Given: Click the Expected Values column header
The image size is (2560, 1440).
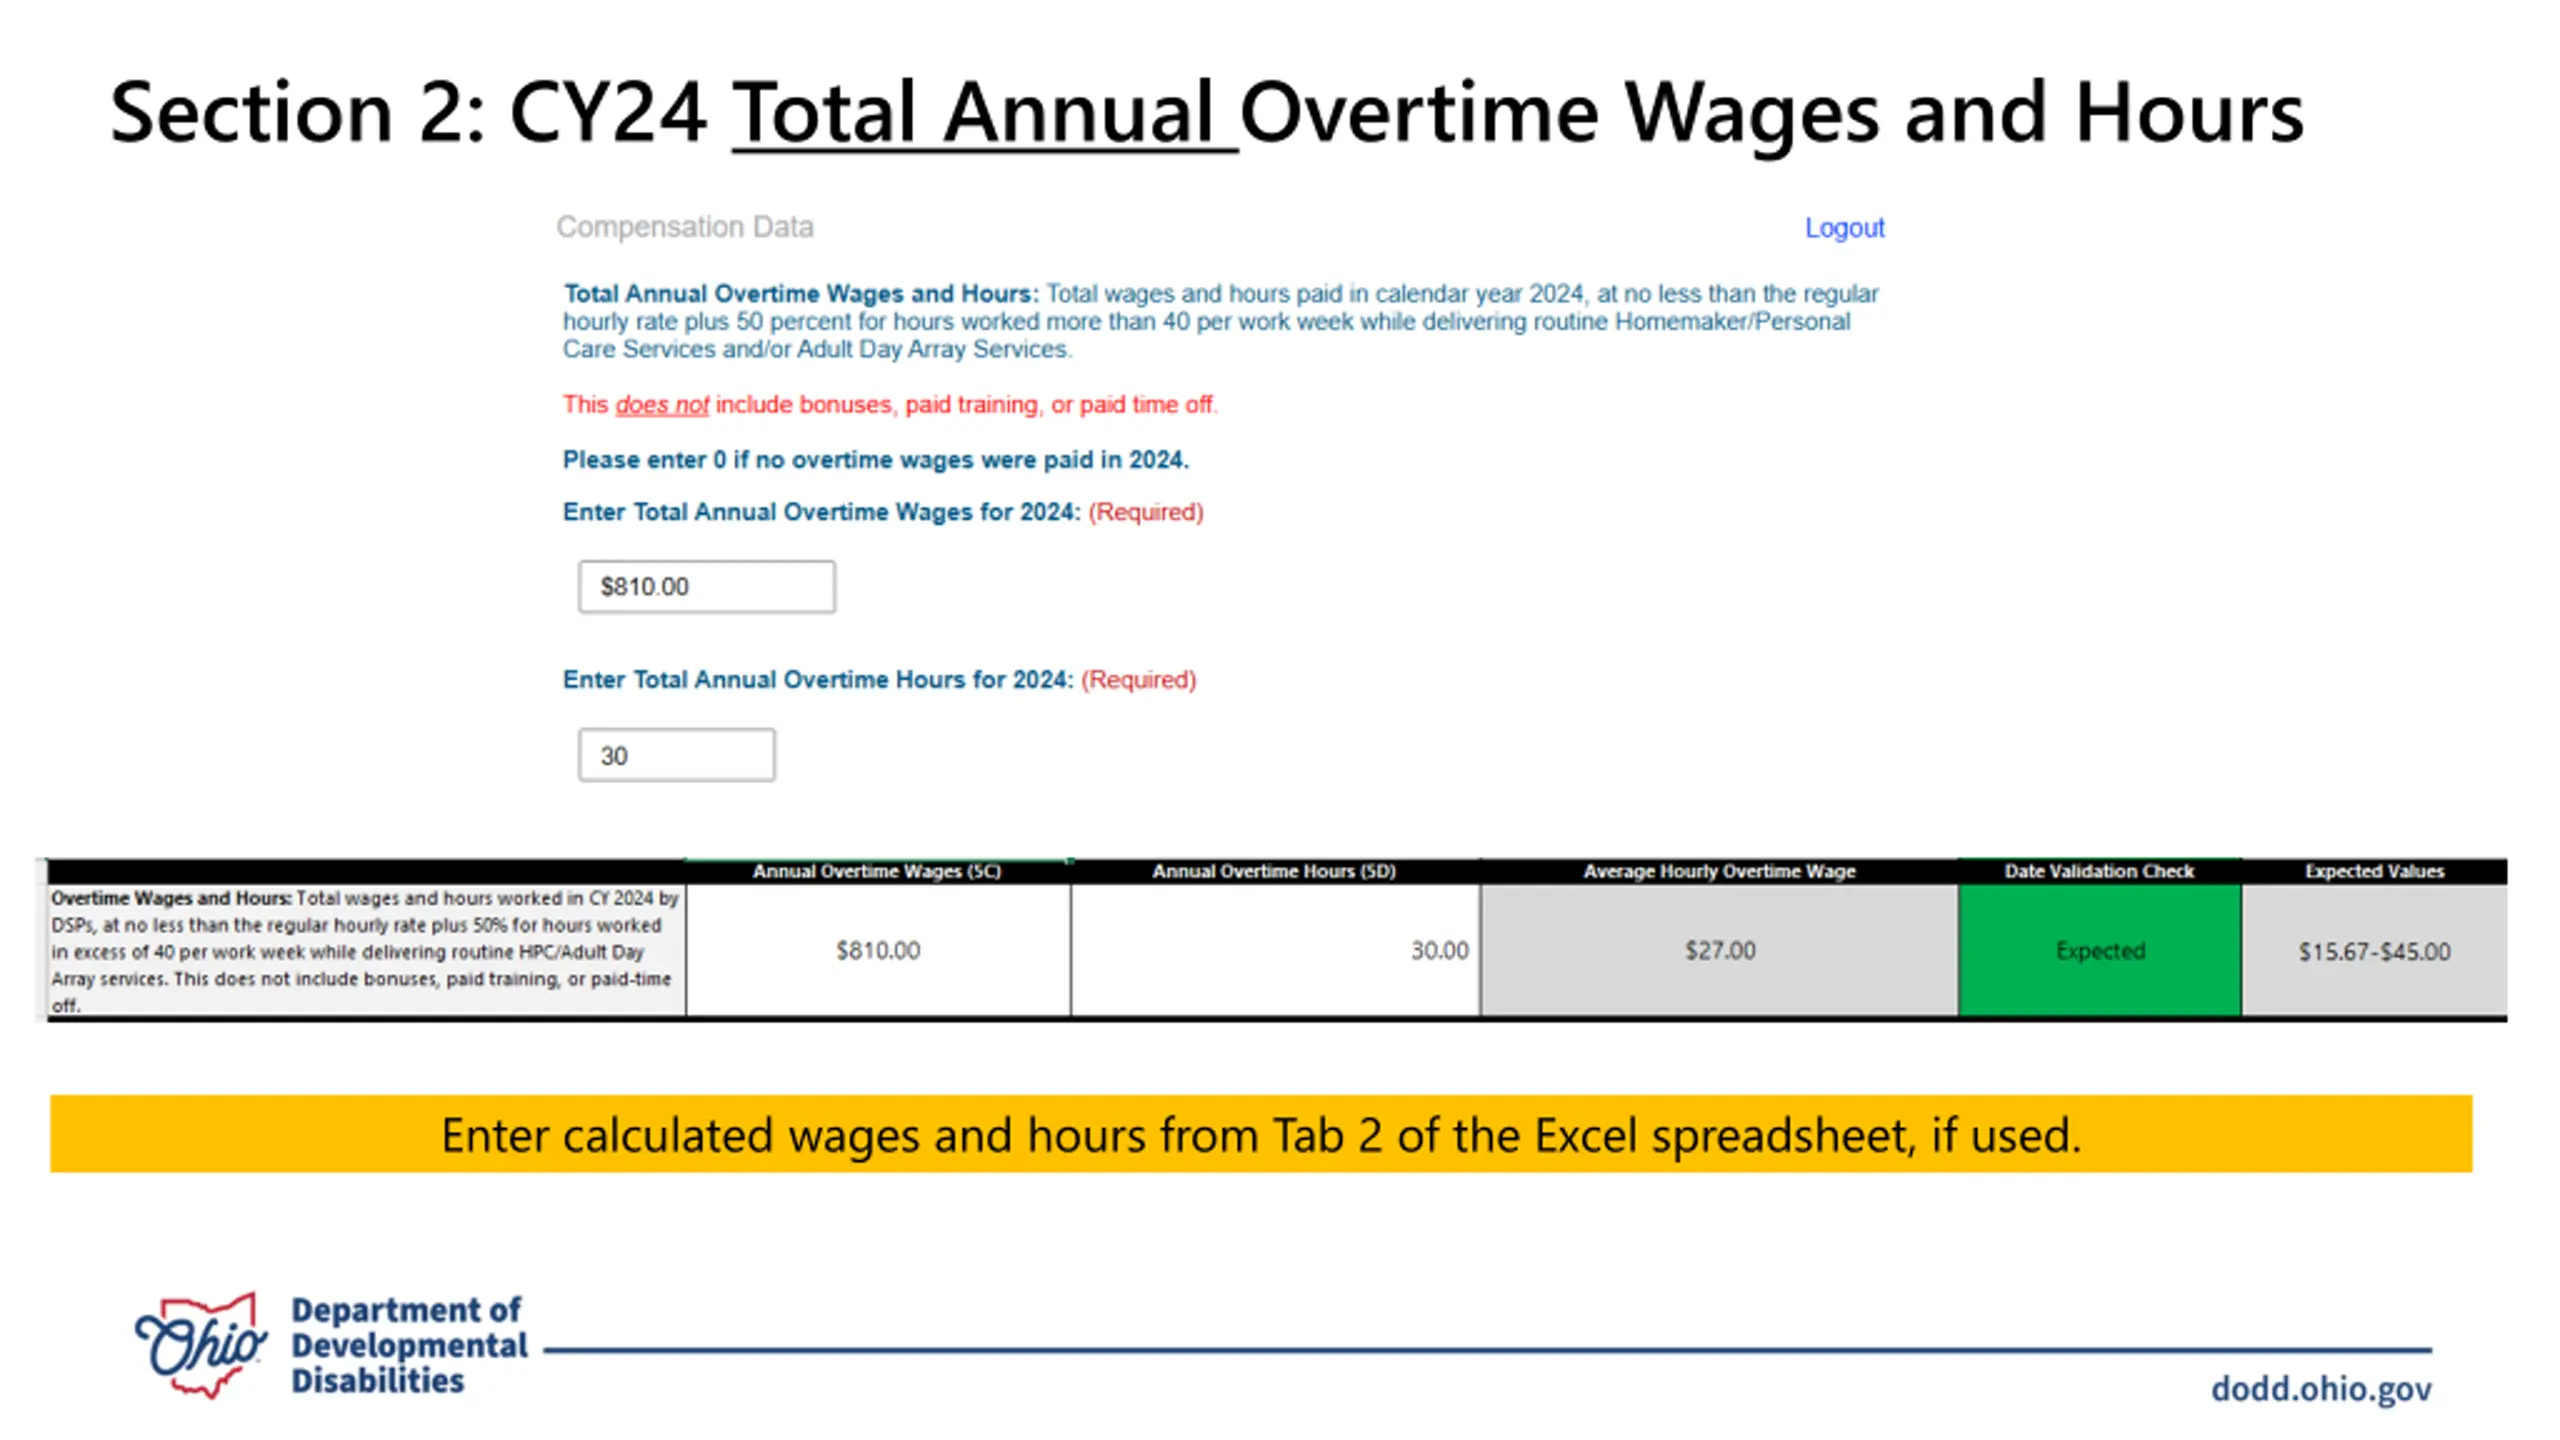Looking at the screenshot, I should [x=2374, y=871].
